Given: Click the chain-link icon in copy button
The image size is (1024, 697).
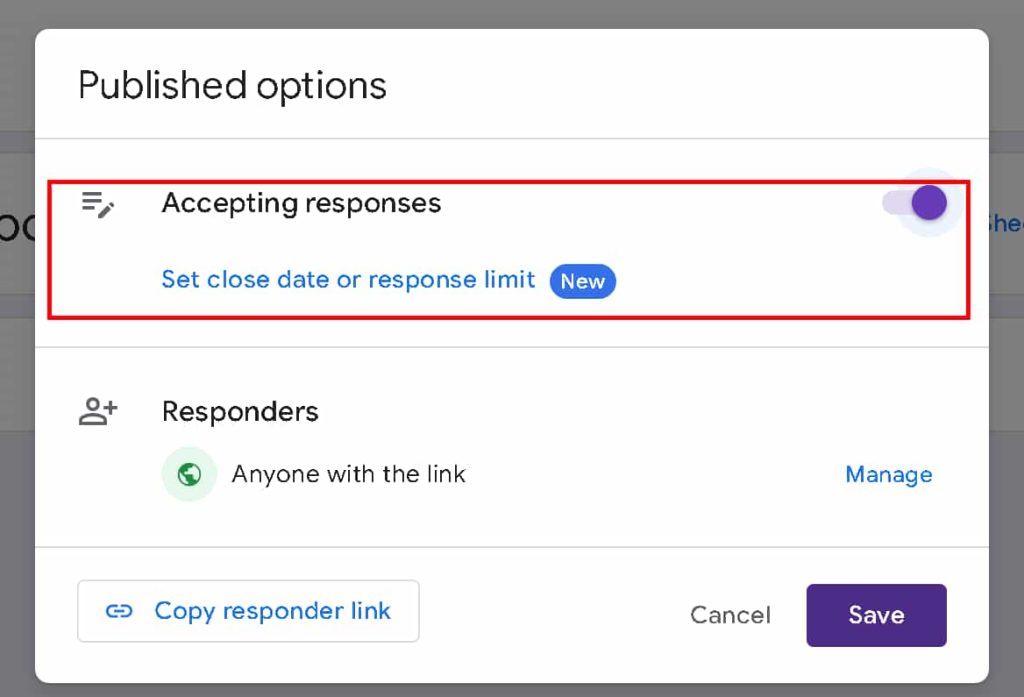Looking at the screenshot, I should point(119,611).
